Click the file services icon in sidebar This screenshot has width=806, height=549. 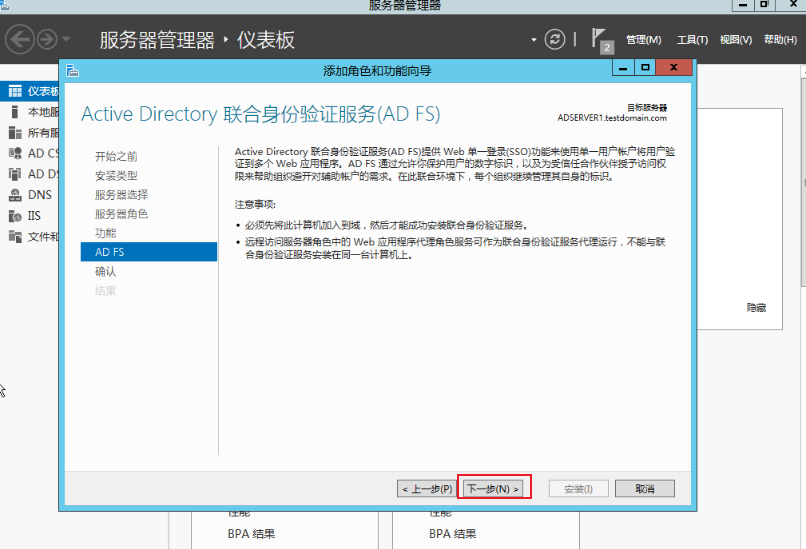coord(15,236)
